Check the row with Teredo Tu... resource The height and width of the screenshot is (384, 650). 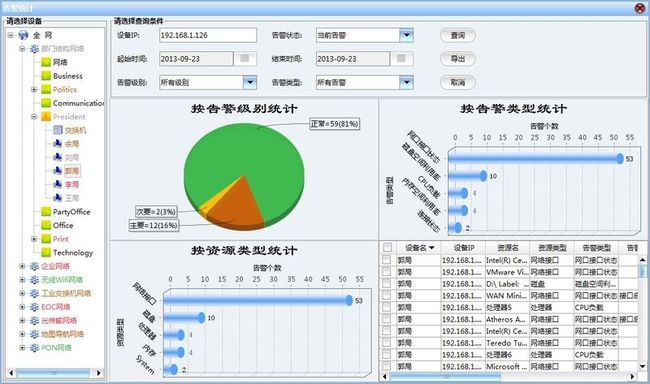coord(386,343)
